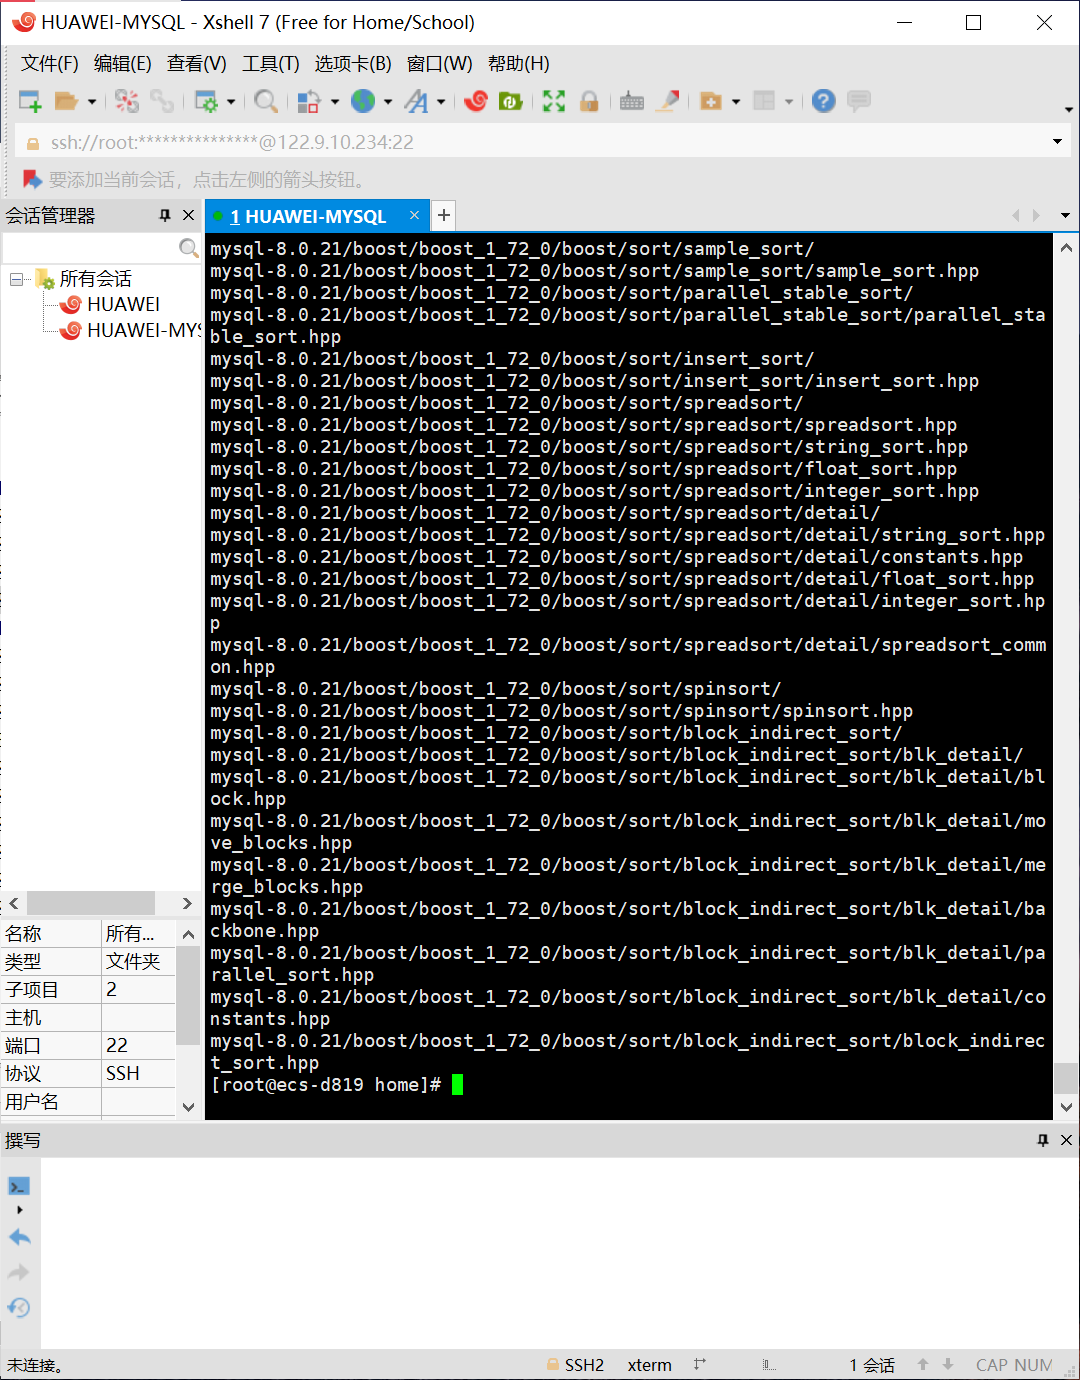
Task: Open the tab list dropdown arrow
Action: click(1065, 216)
